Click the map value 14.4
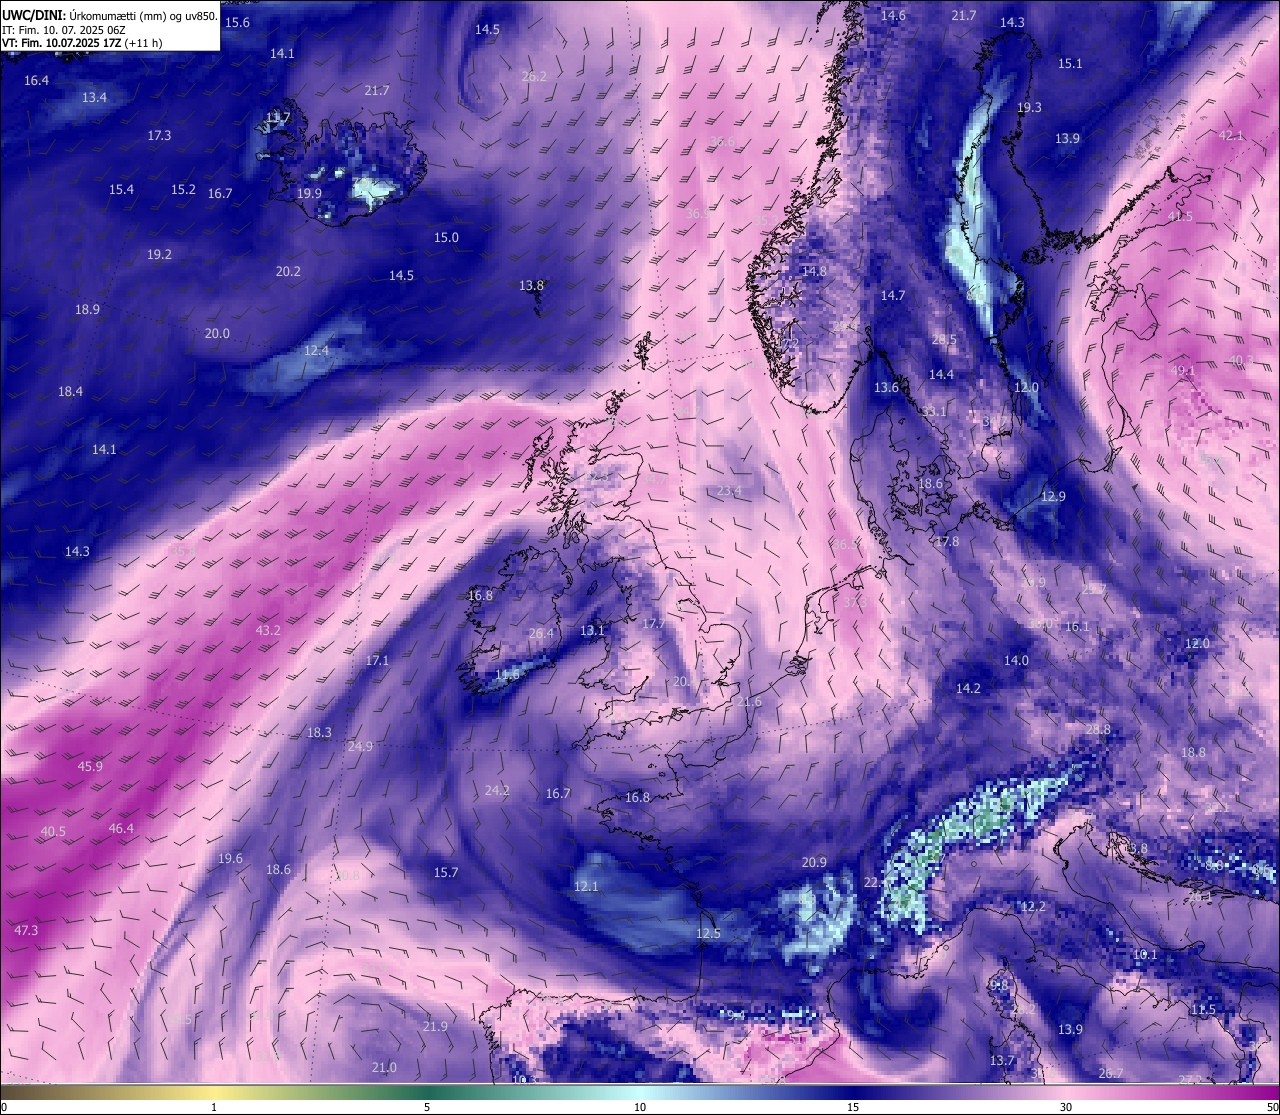This screenshot has width=1280, height=1115. [941, 374]
